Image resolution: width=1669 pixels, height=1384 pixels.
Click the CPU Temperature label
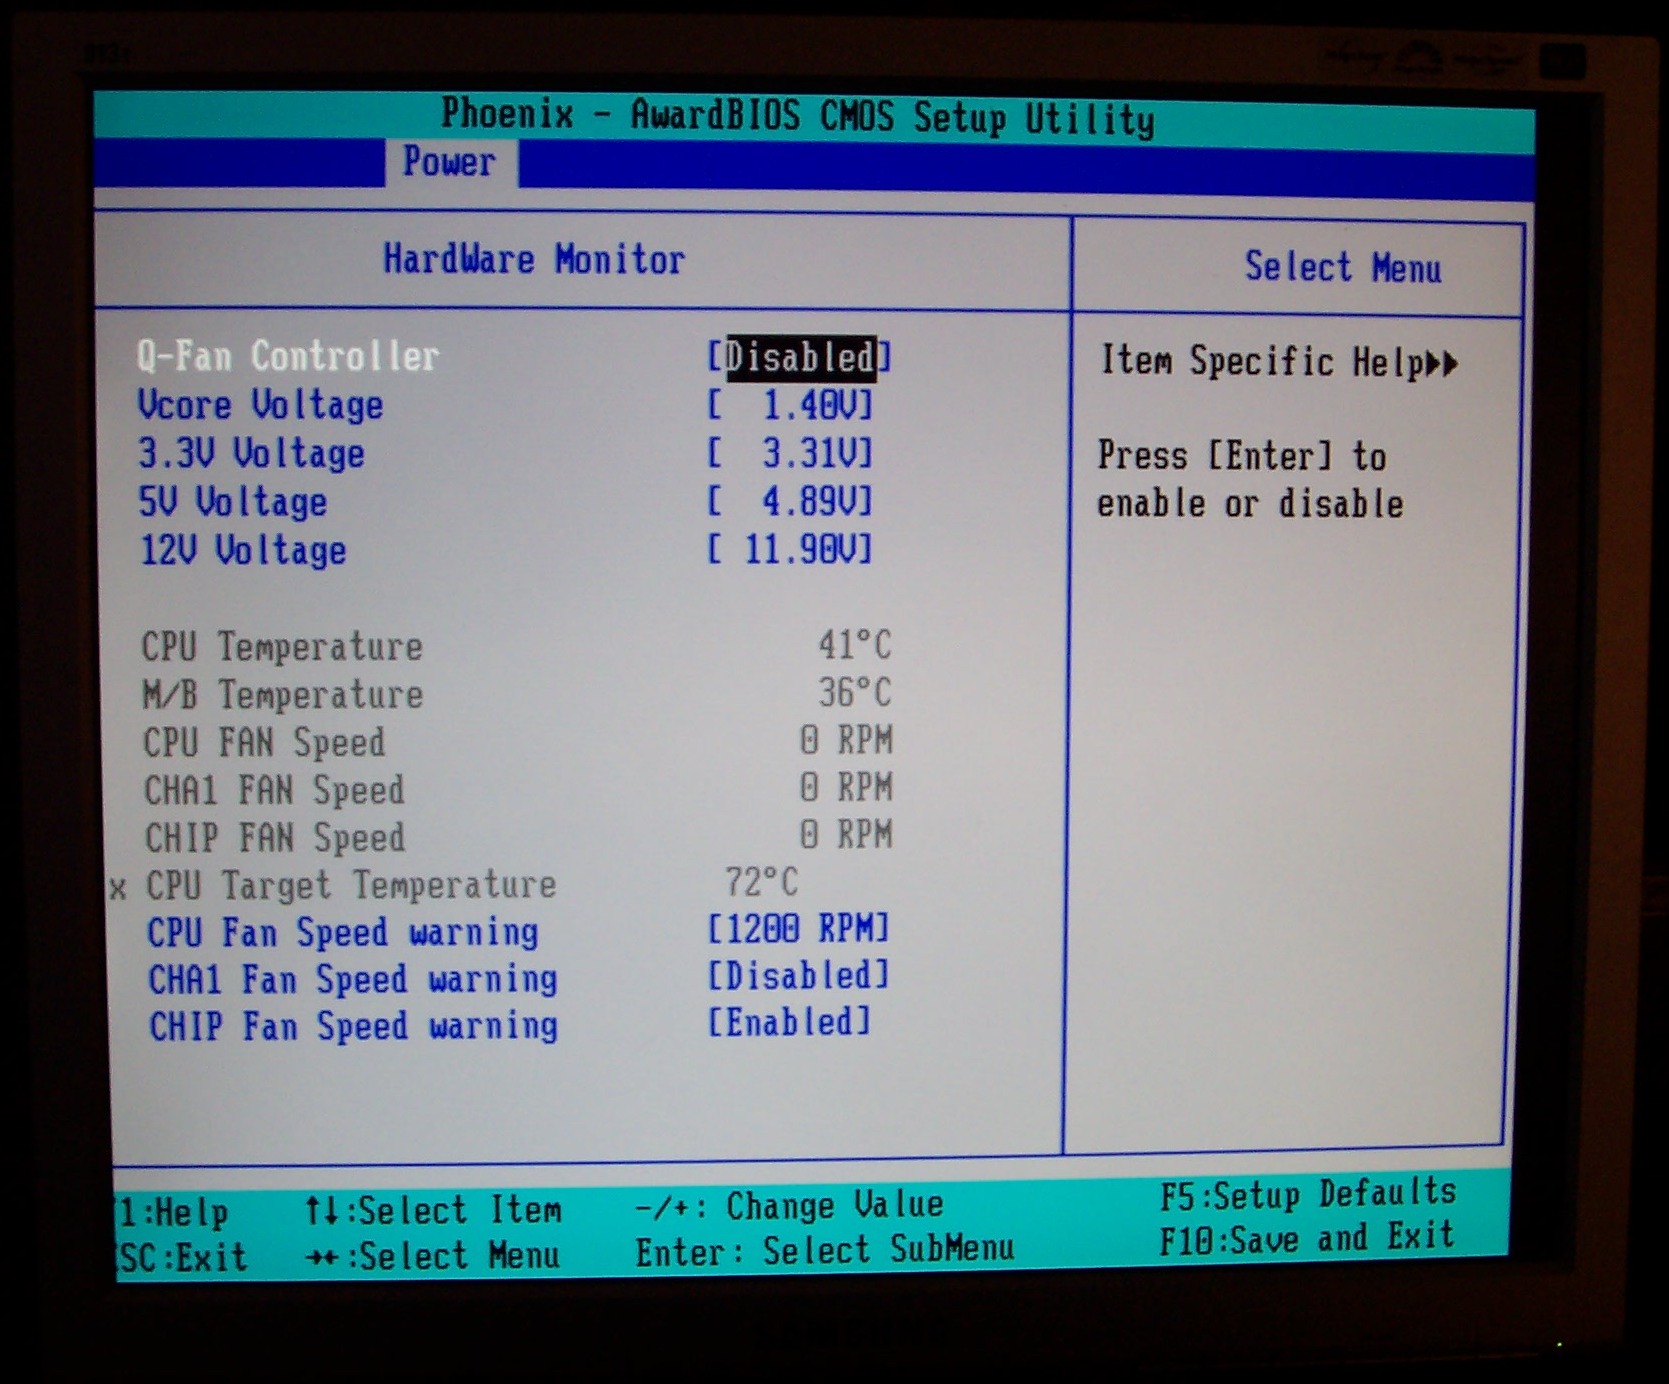coord(282,647)
